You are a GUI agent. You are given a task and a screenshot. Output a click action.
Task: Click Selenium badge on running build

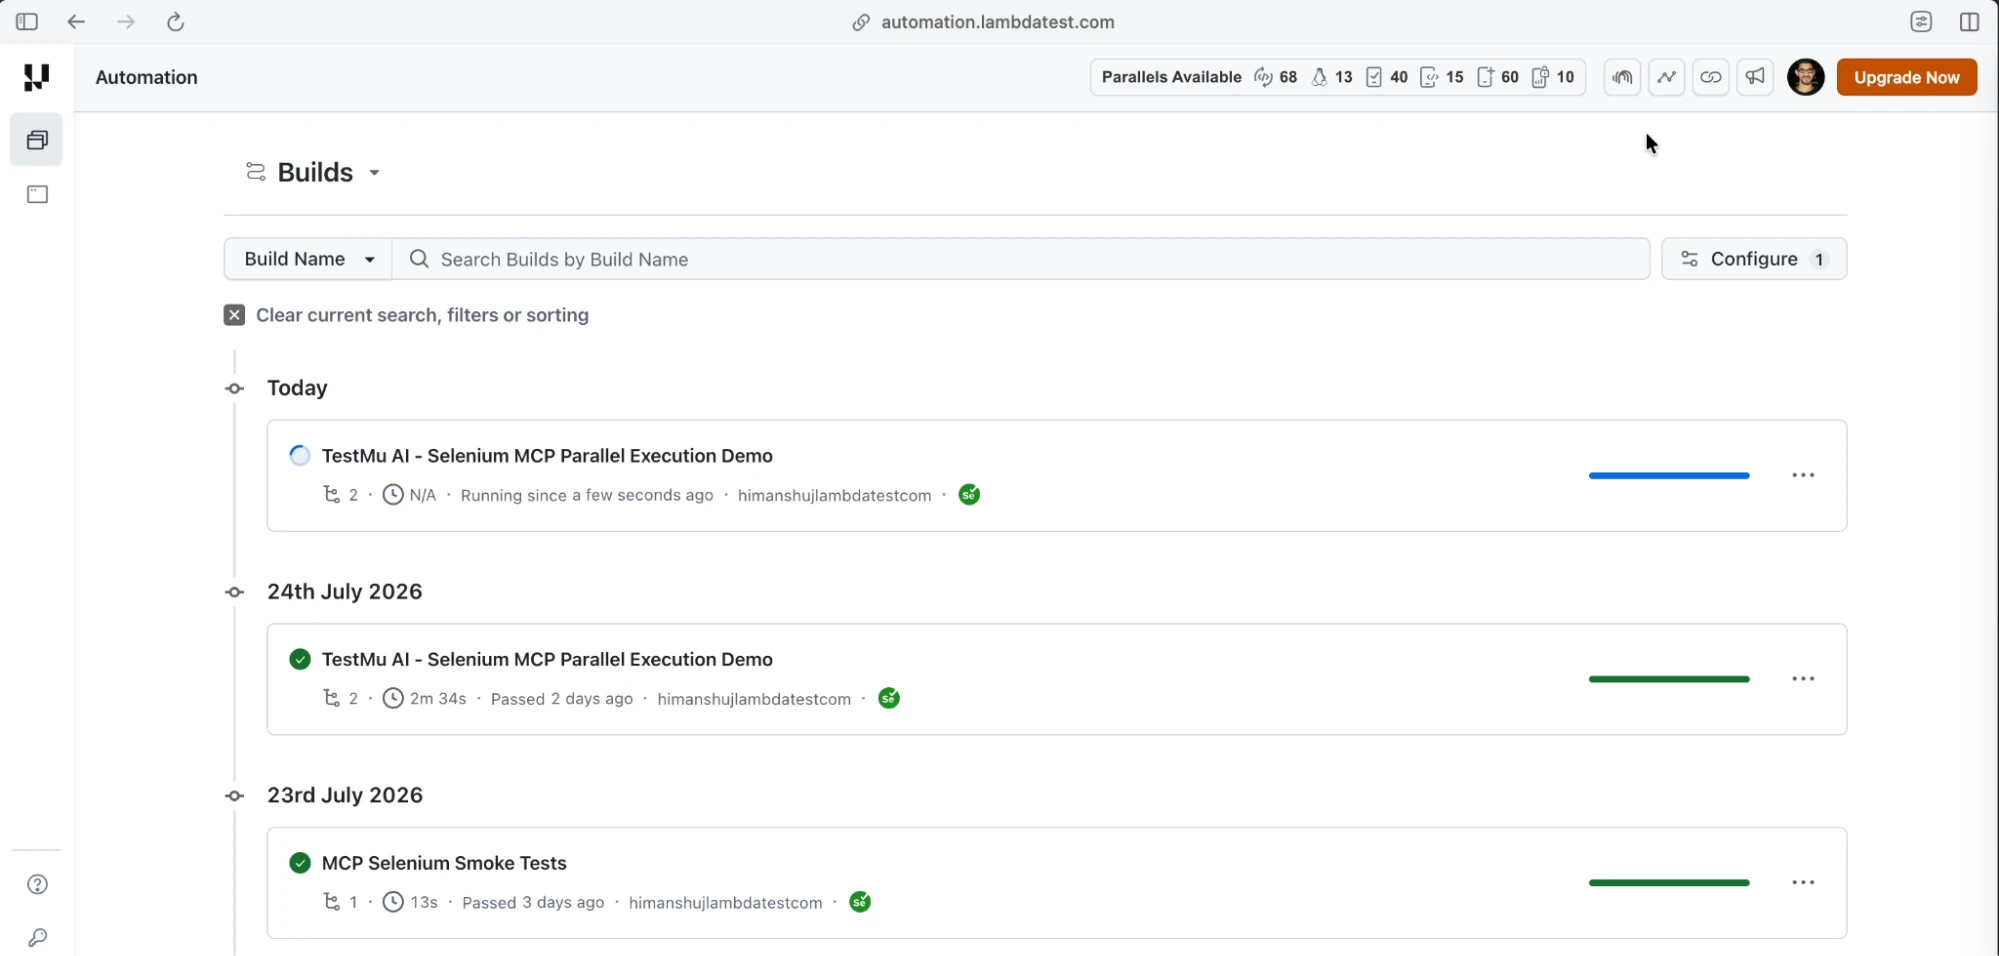tap(969, 495)
